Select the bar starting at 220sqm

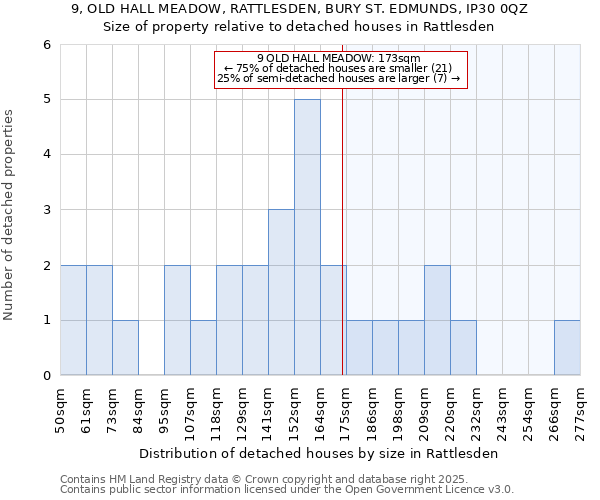(463, 348)
